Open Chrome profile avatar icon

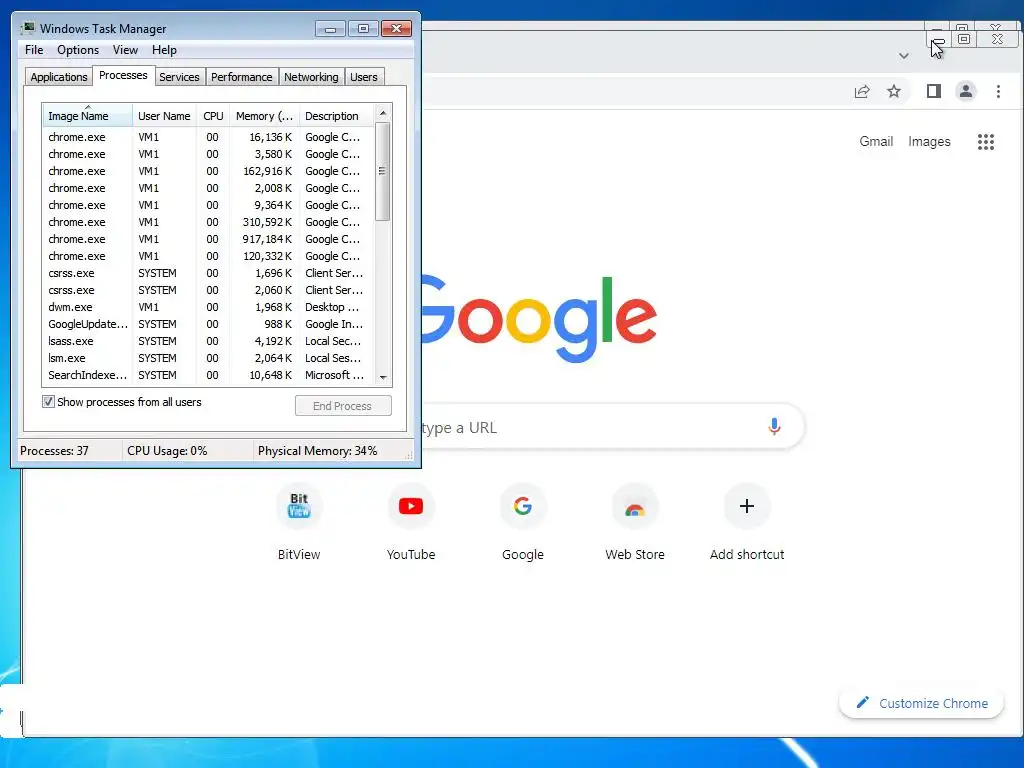tap(966, 91)
